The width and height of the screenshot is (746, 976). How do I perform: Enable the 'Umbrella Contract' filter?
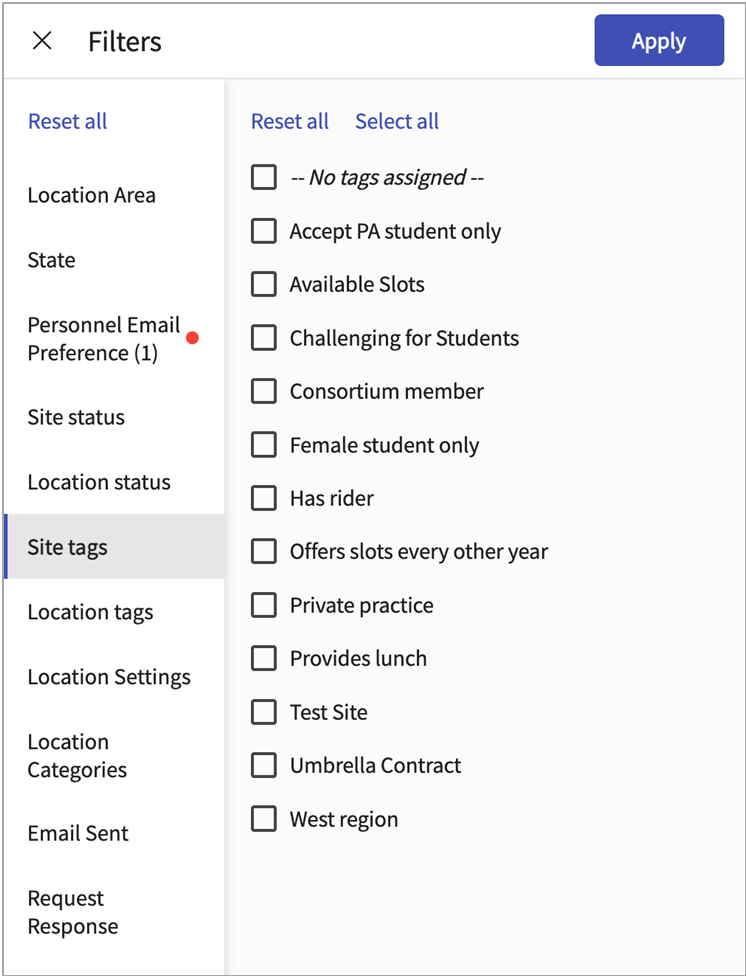click(263, 765)
